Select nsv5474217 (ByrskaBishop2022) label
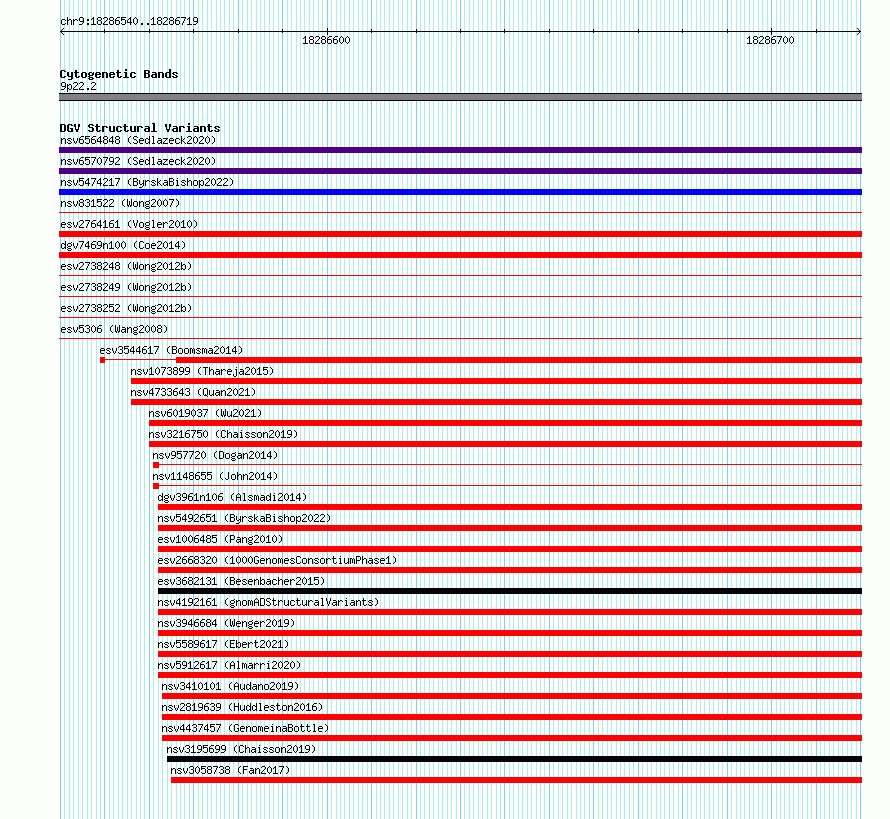Viewport: 890px width, 819px height. click(x=147, y=182)
